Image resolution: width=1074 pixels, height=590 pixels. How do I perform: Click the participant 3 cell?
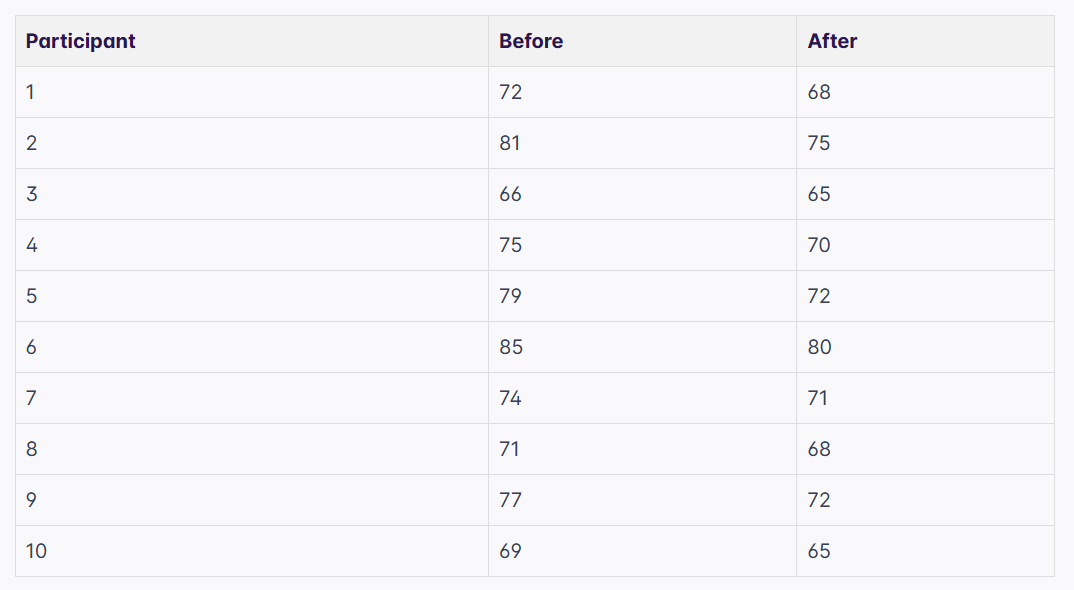click(32, 194)
